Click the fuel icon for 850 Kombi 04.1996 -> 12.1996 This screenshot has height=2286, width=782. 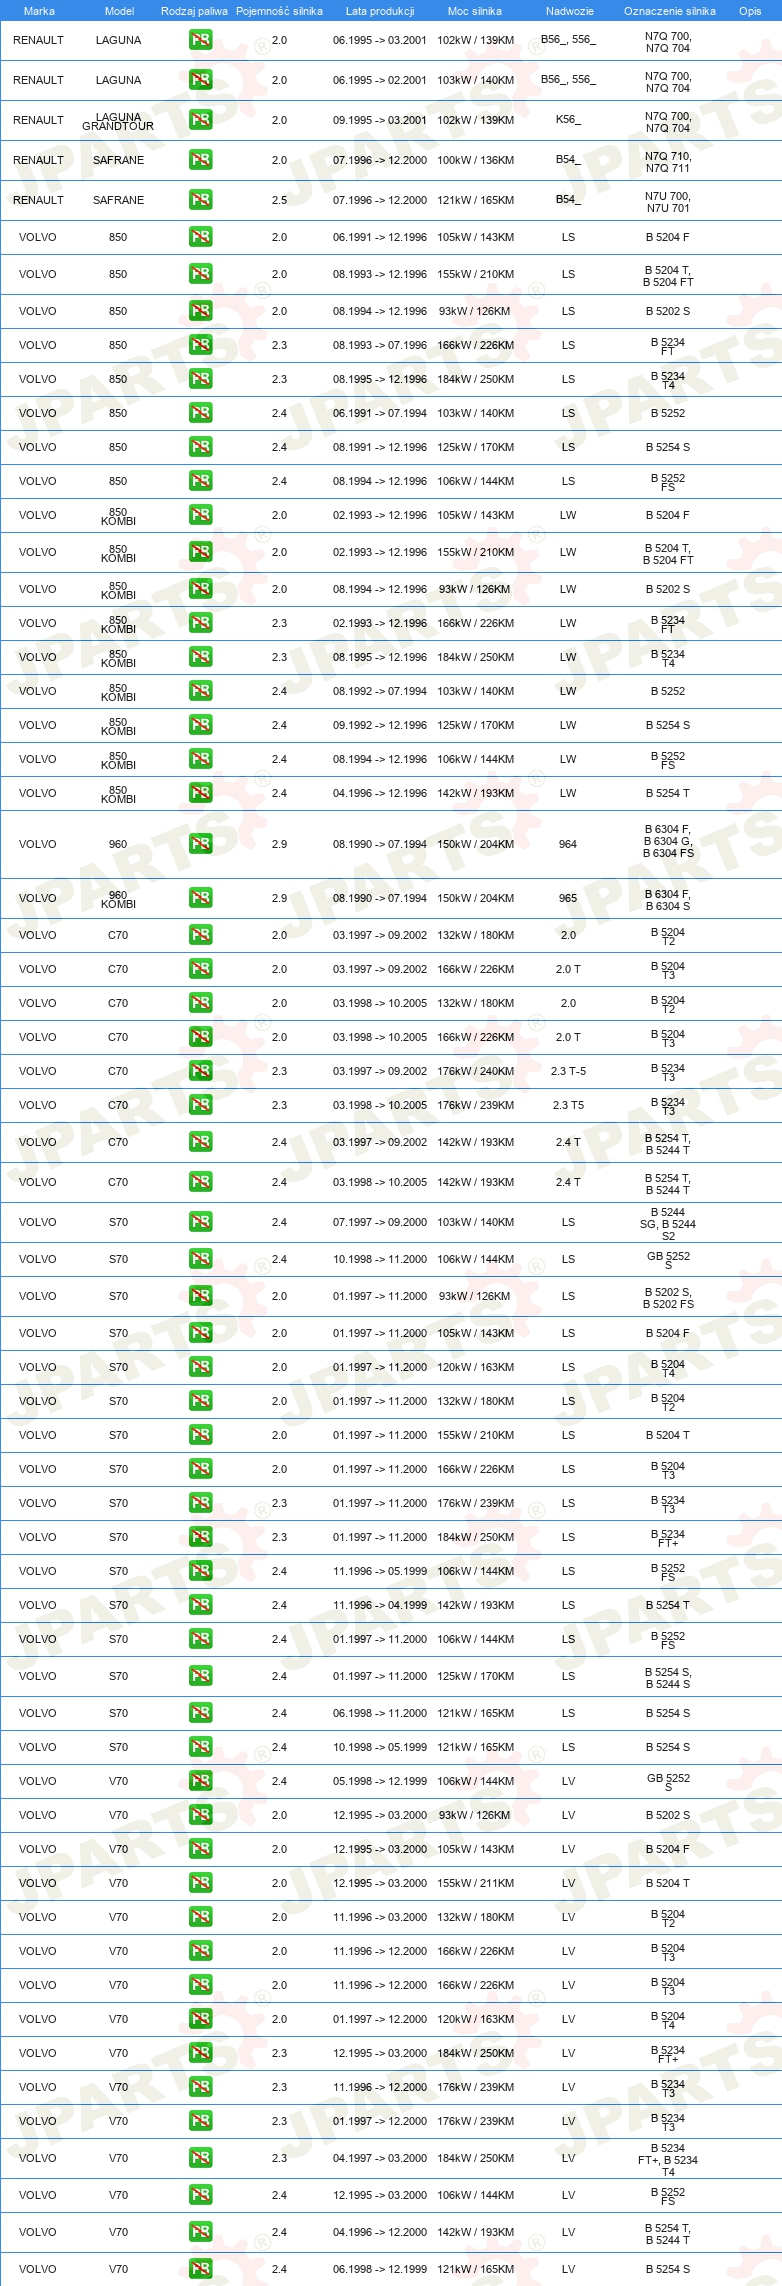click(200, 793)
